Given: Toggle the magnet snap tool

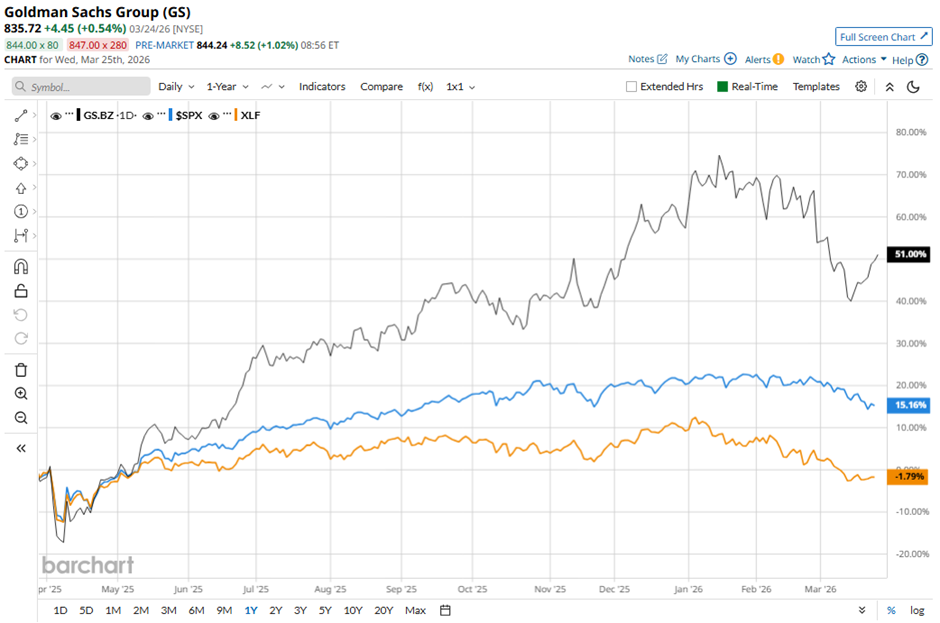Looking at the screenshot, I should pyautogui.click(x=20, y=267).
